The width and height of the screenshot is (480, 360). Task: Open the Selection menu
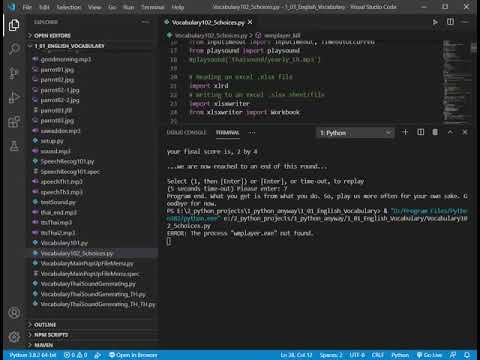click(69, 7)
